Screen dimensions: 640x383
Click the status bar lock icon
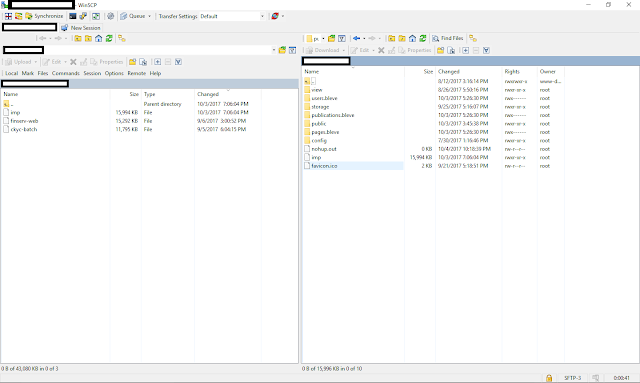click(x=549, y=378)
